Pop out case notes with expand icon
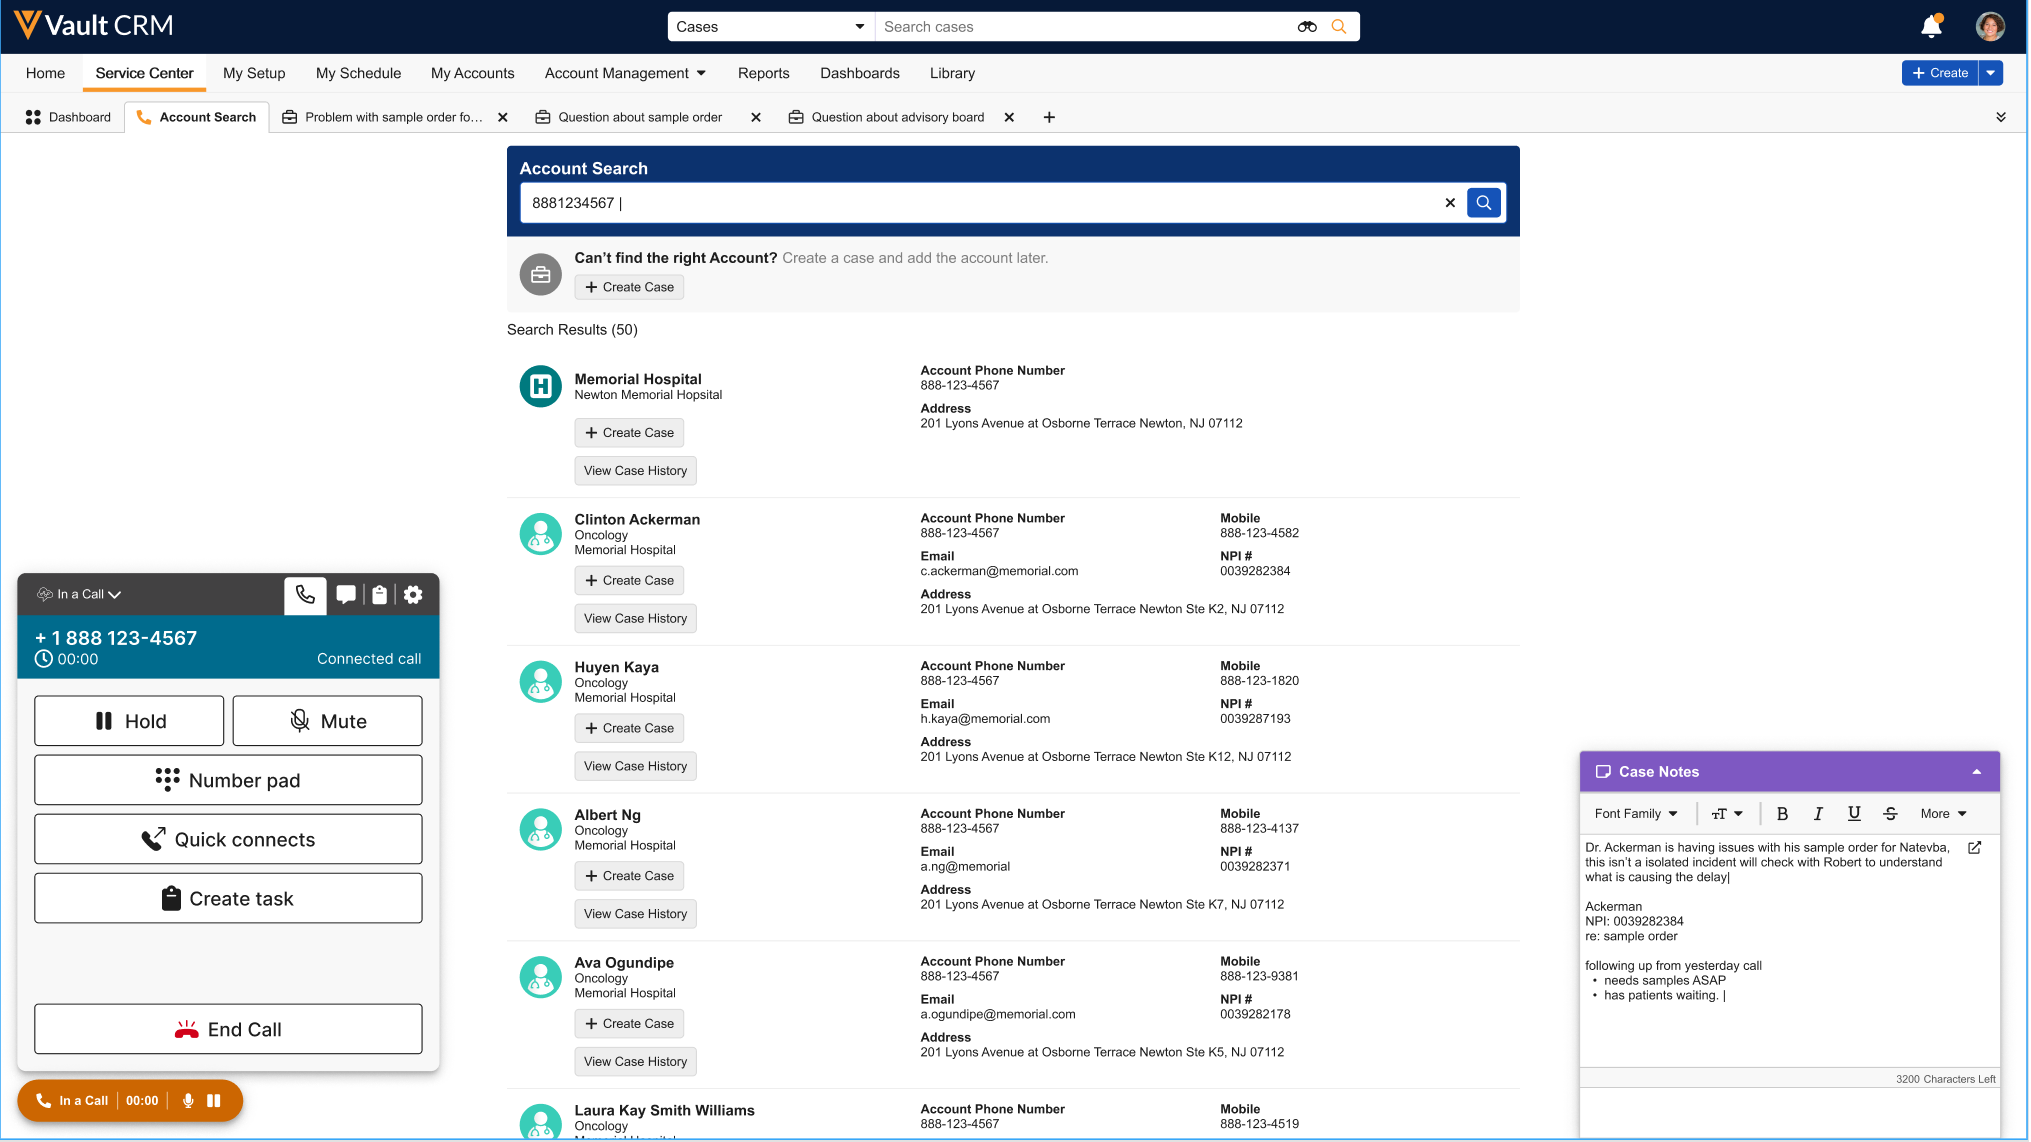Screen dimensions: 2031x1142 point(1975,848)
